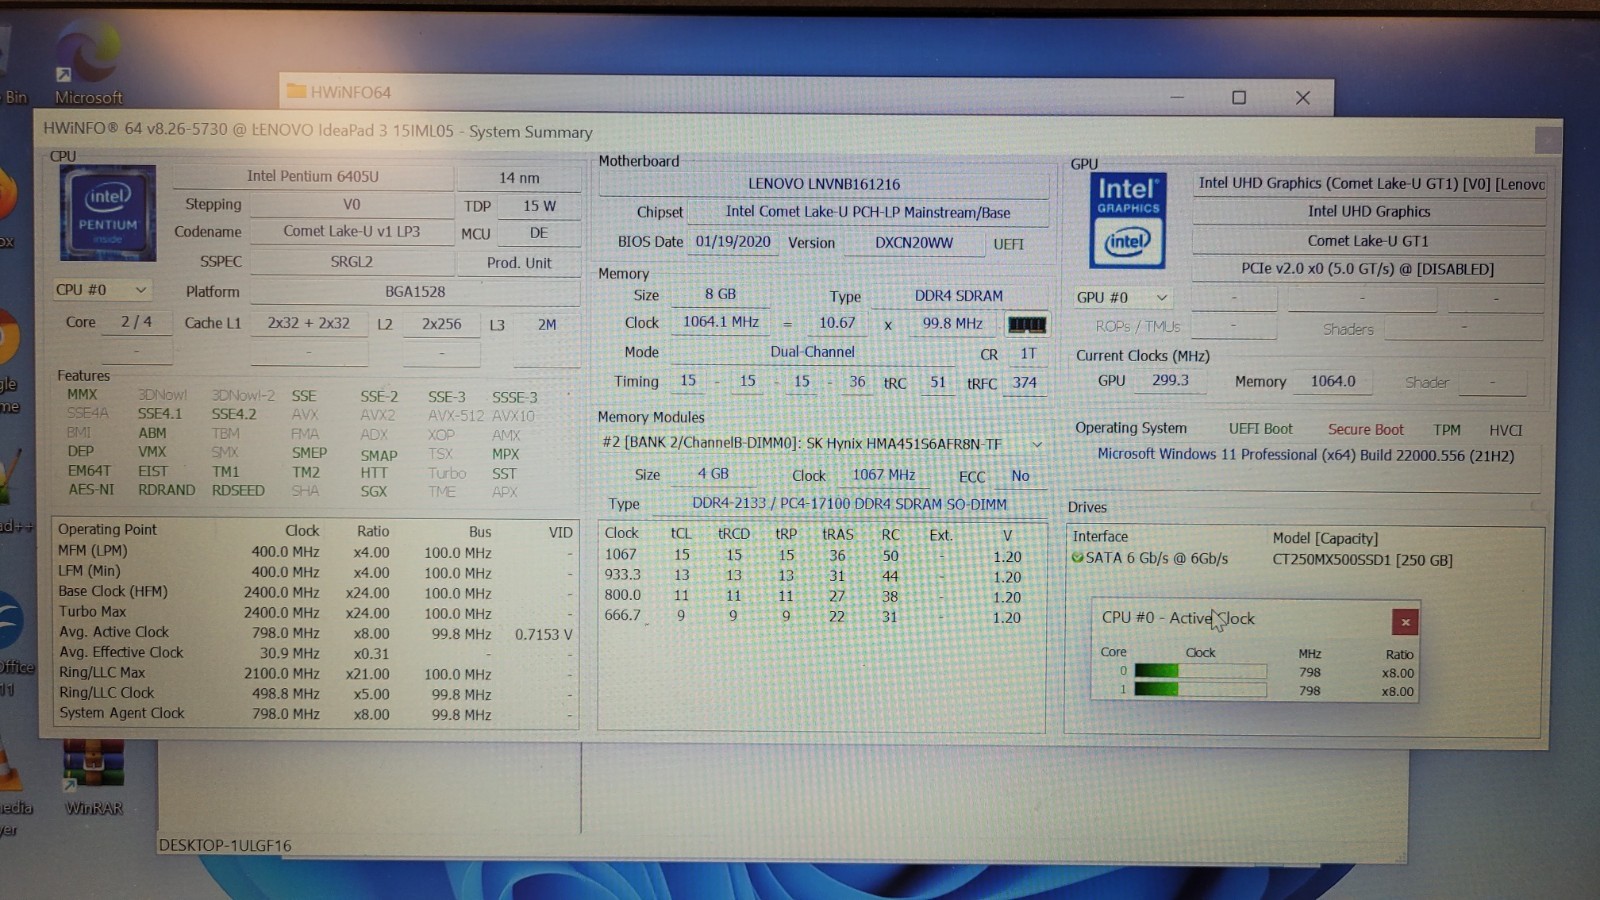
Task: Click the SATA drive status green icon
Action: pos(1077,558)
